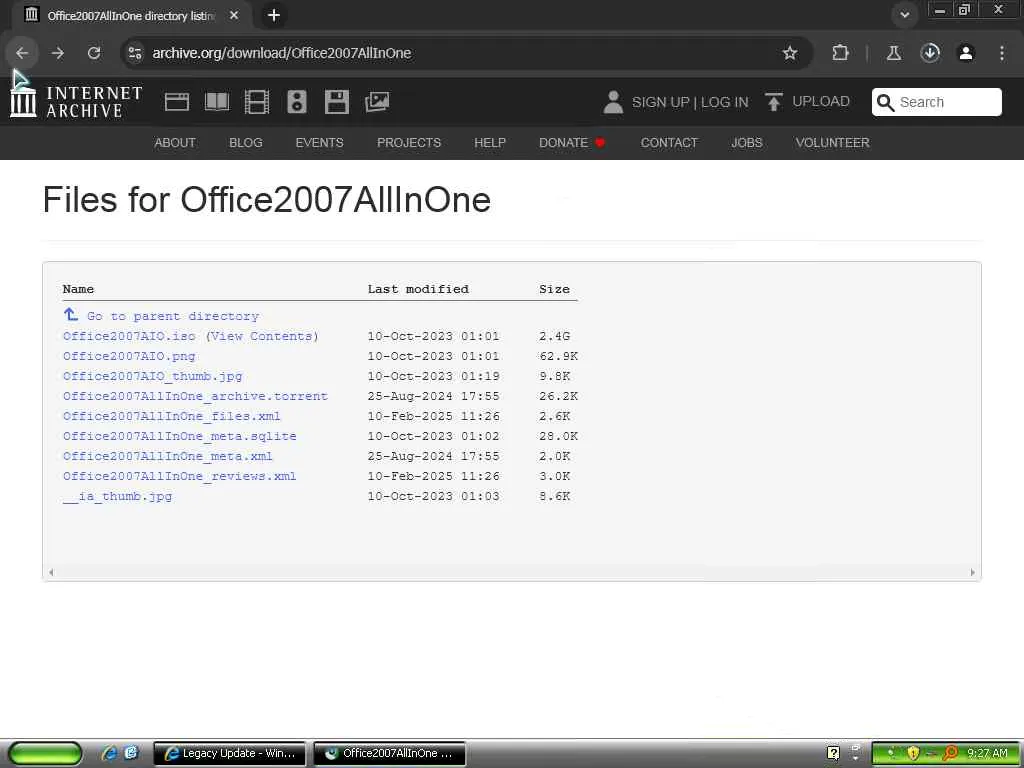Bookmark this page with the star icon

pyautogui.click(x=790, y=53)
